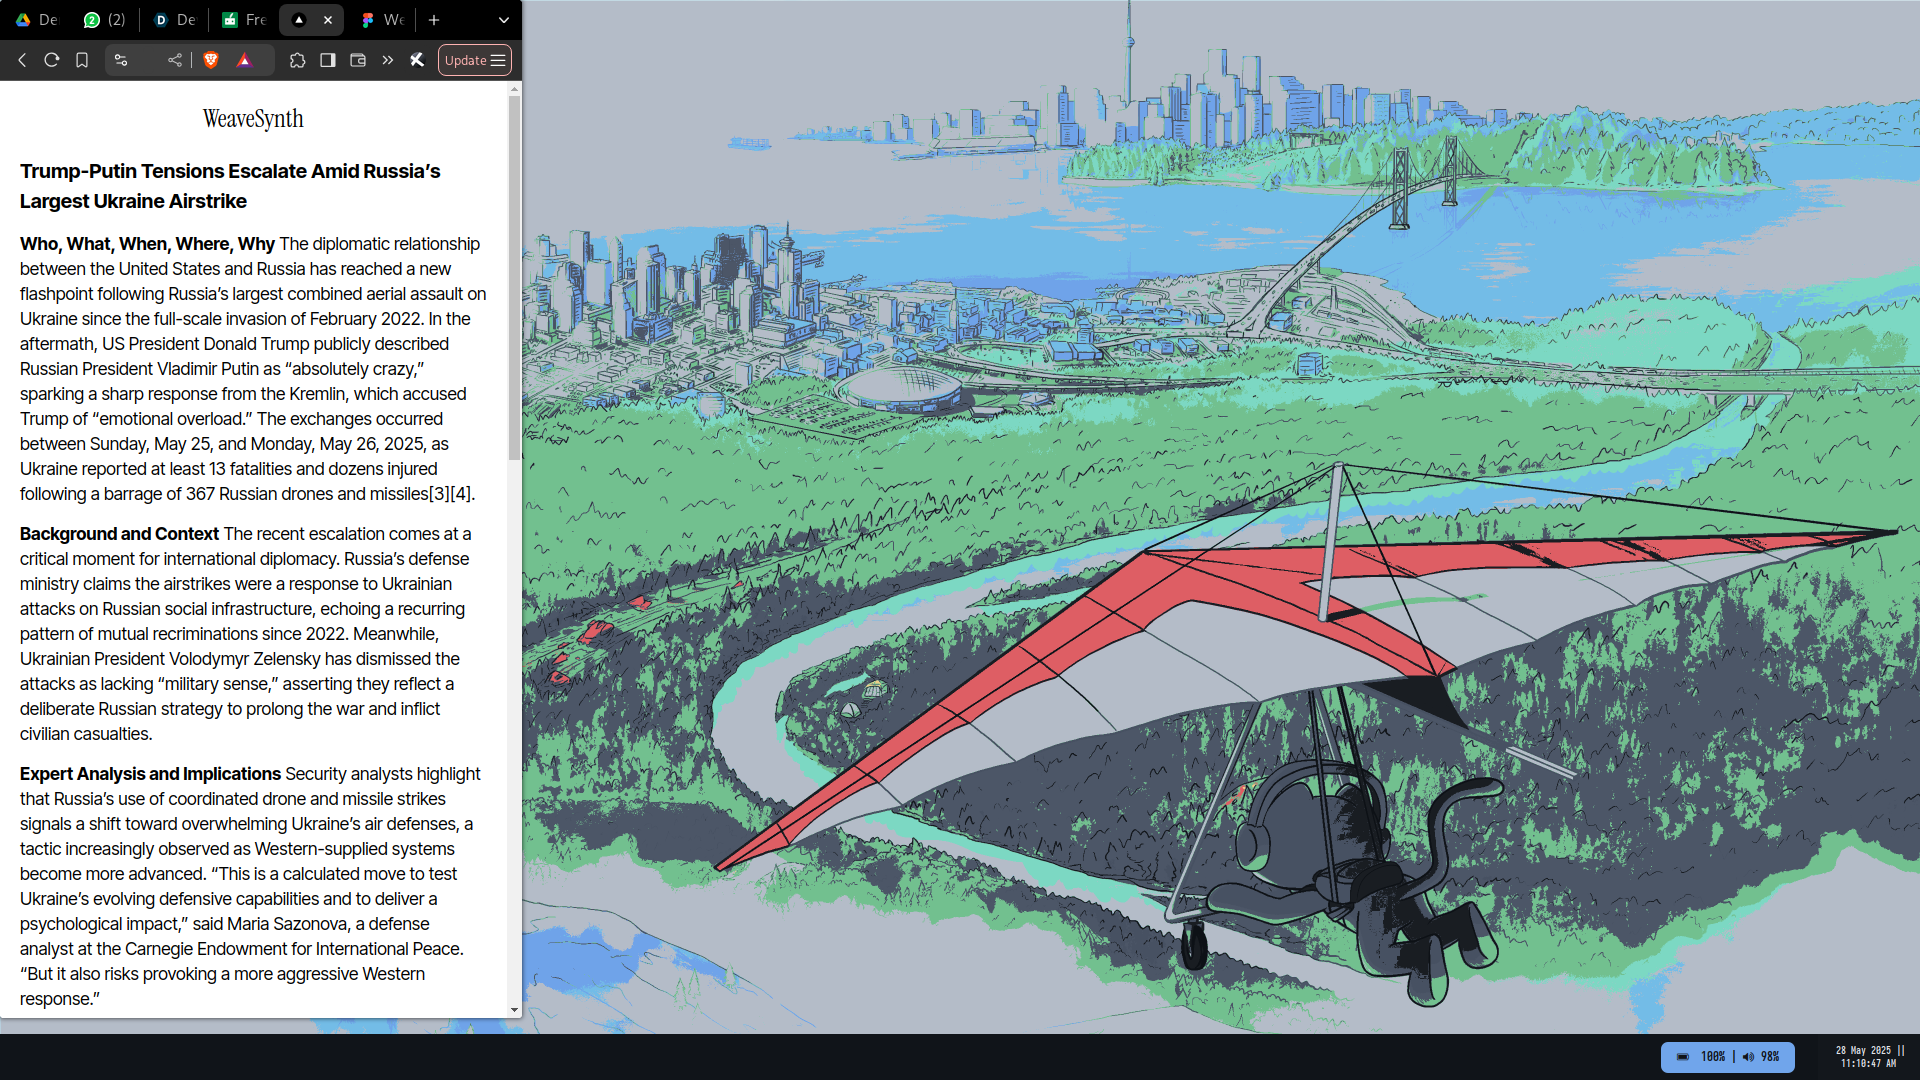This screenshot has width=1920, height=1080.
Task: Switch to the WhatsApp (2) tab
Action: click(x=105, y=20)
